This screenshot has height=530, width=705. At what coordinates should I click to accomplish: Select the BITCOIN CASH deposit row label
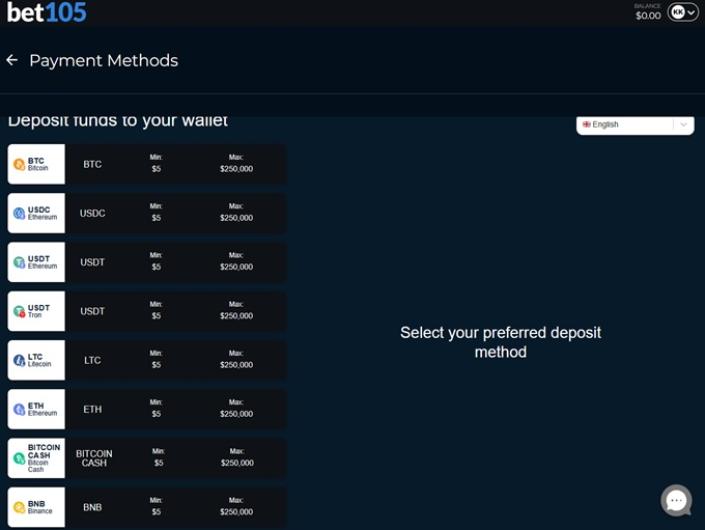[93, 458]
